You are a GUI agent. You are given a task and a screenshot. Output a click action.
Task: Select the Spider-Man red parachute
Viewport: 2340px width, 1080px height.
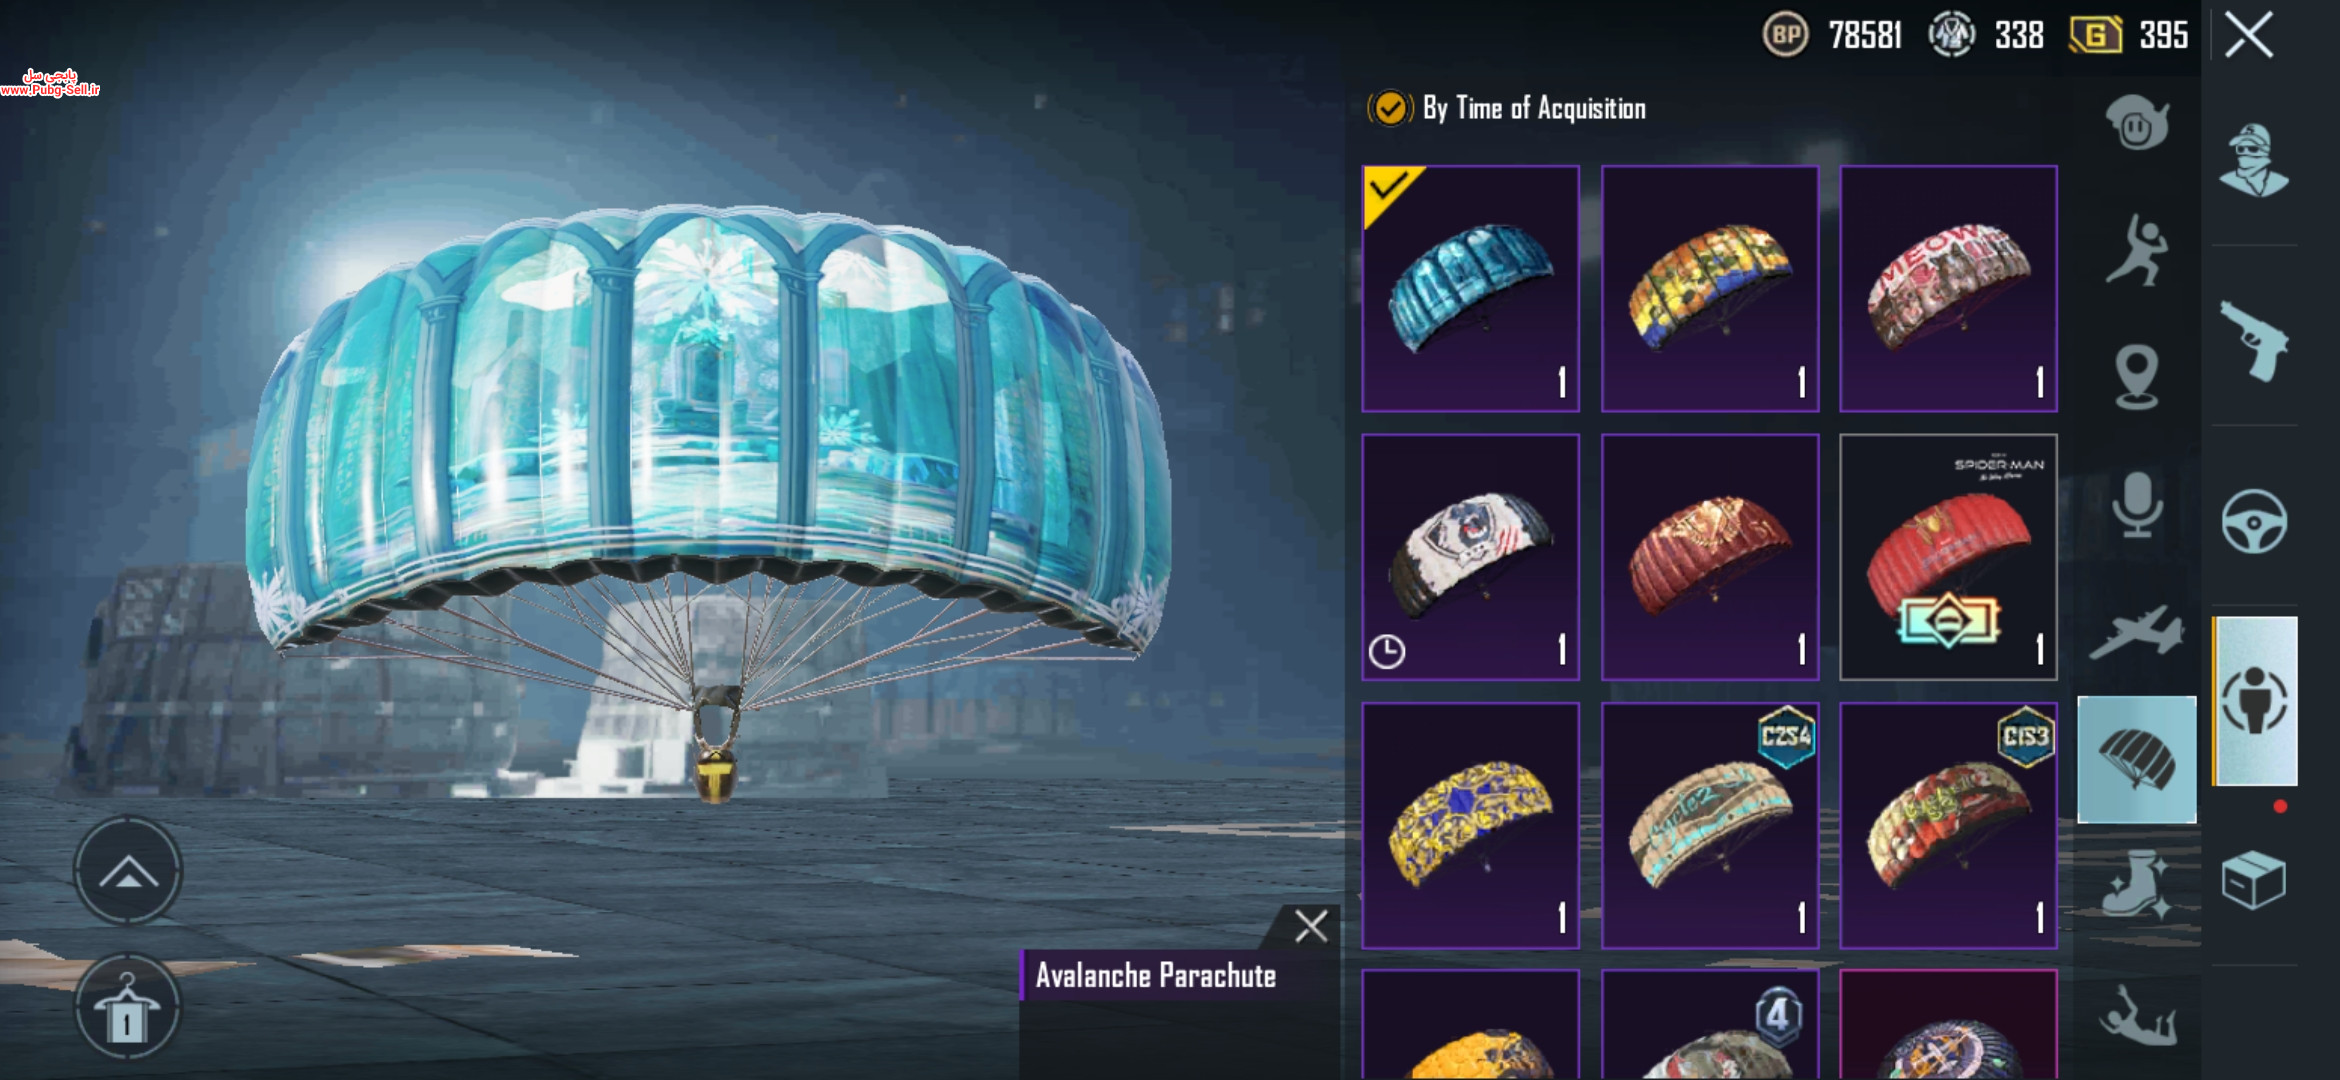1948,557
